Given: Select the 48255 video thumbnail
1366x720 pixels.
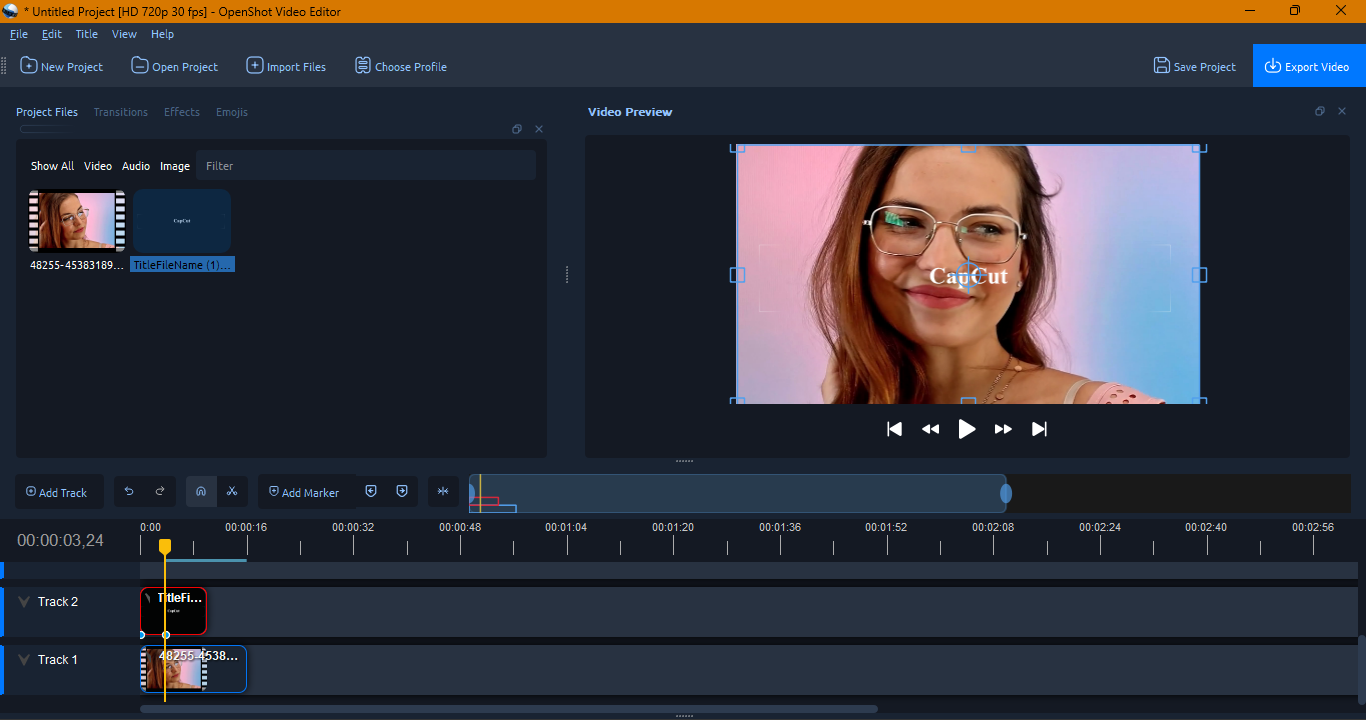Looking at the screenshot, I should click(76, 219).
